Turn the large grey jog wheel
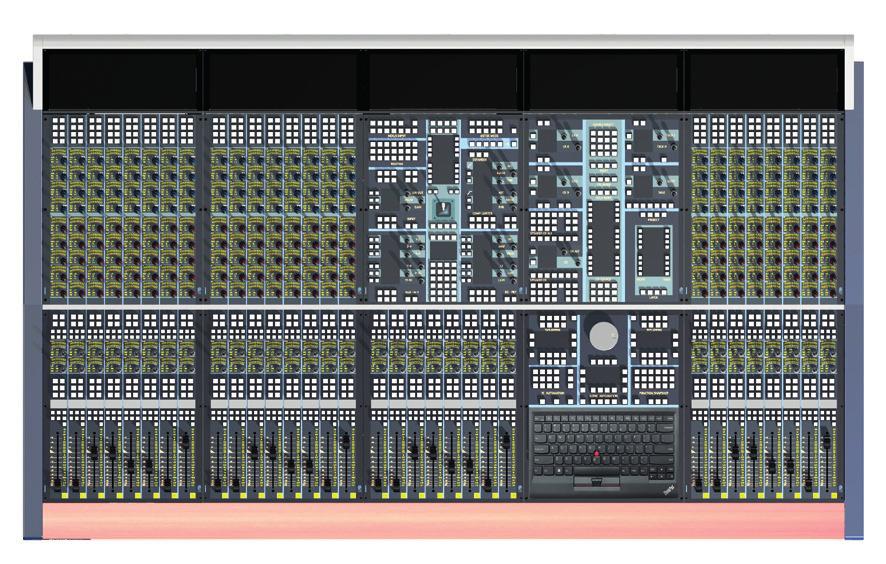Viewport: 886px width, 564px height. [603, 336]
